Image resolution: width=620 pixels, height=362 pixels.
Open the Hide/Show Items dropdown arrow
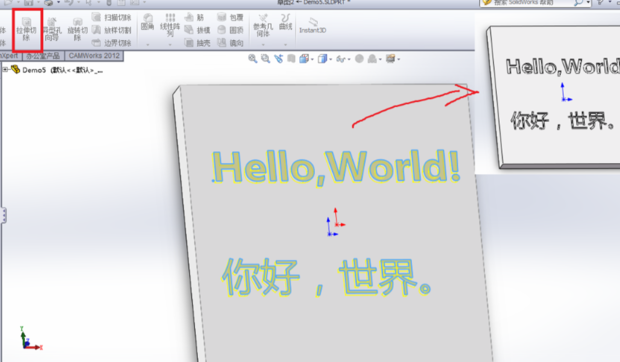click(349, 59)
